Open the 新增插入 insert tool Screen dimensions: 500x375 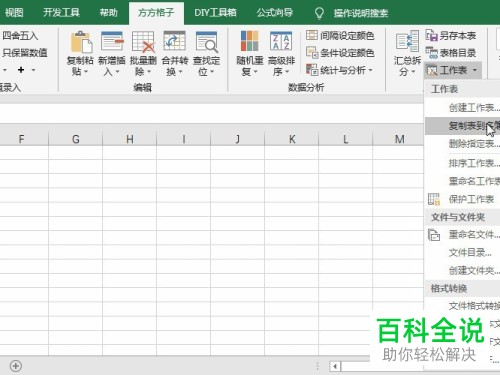click(112, 53)
